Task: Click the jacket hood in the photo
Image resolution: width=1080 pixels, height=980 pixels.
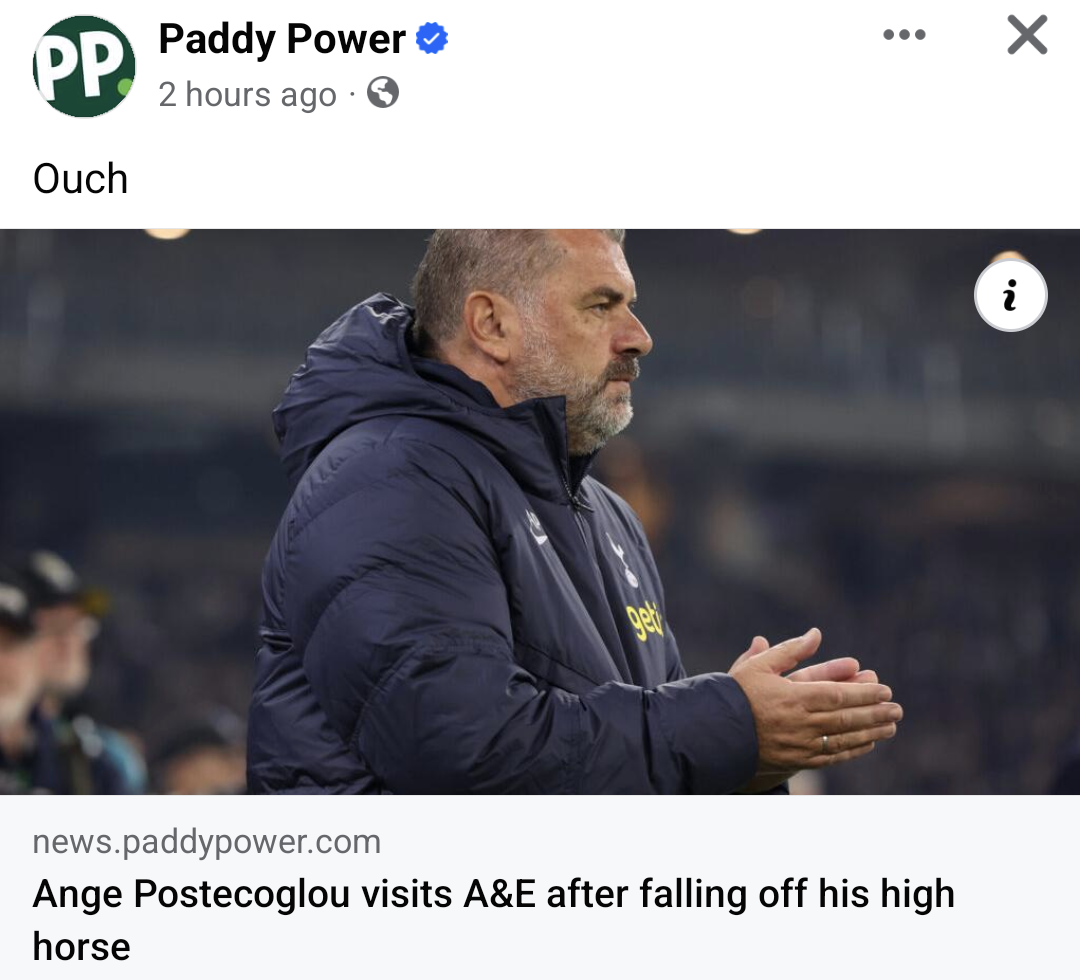Action: [340, 370]
